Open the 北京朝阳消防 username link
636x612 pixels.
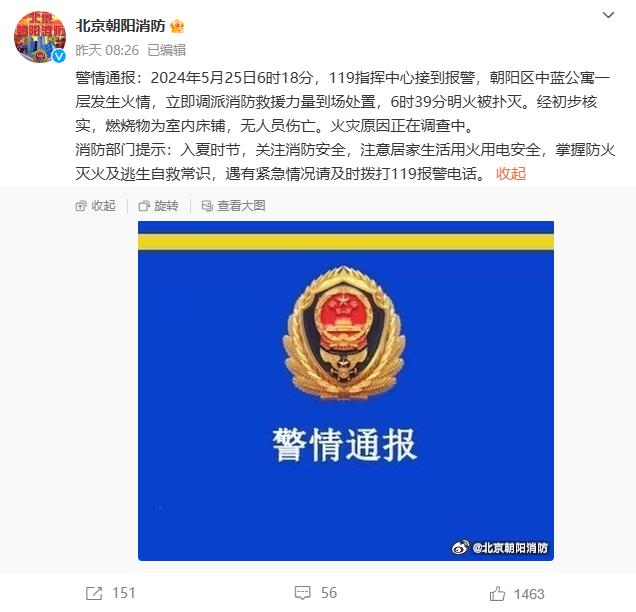pos(120,26)
